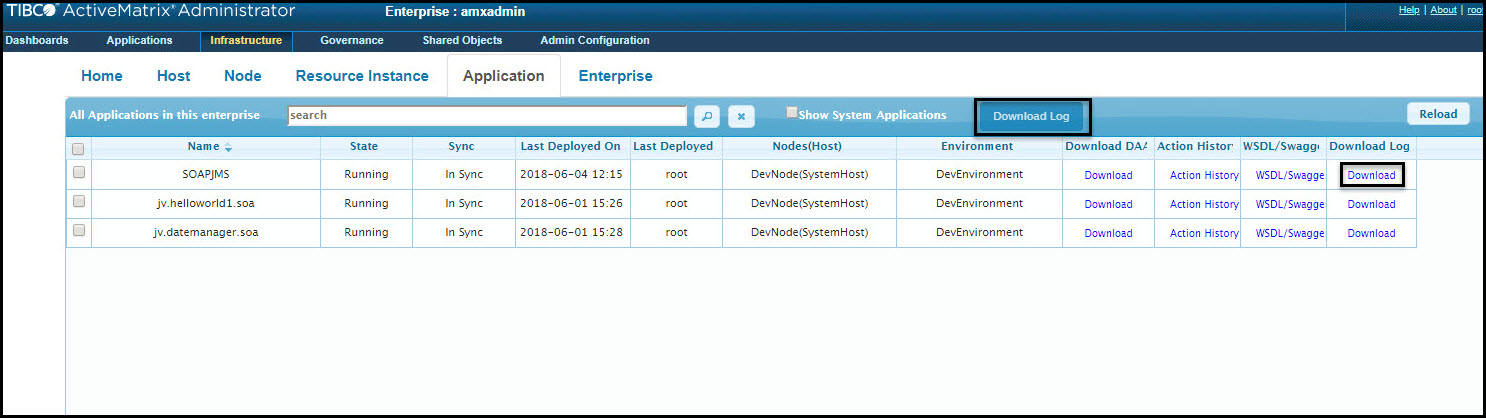Enable Show System Applications checkbox
Image resolution: width=1486 pixels, height=418 pixels.
click(x=792, y=113)
